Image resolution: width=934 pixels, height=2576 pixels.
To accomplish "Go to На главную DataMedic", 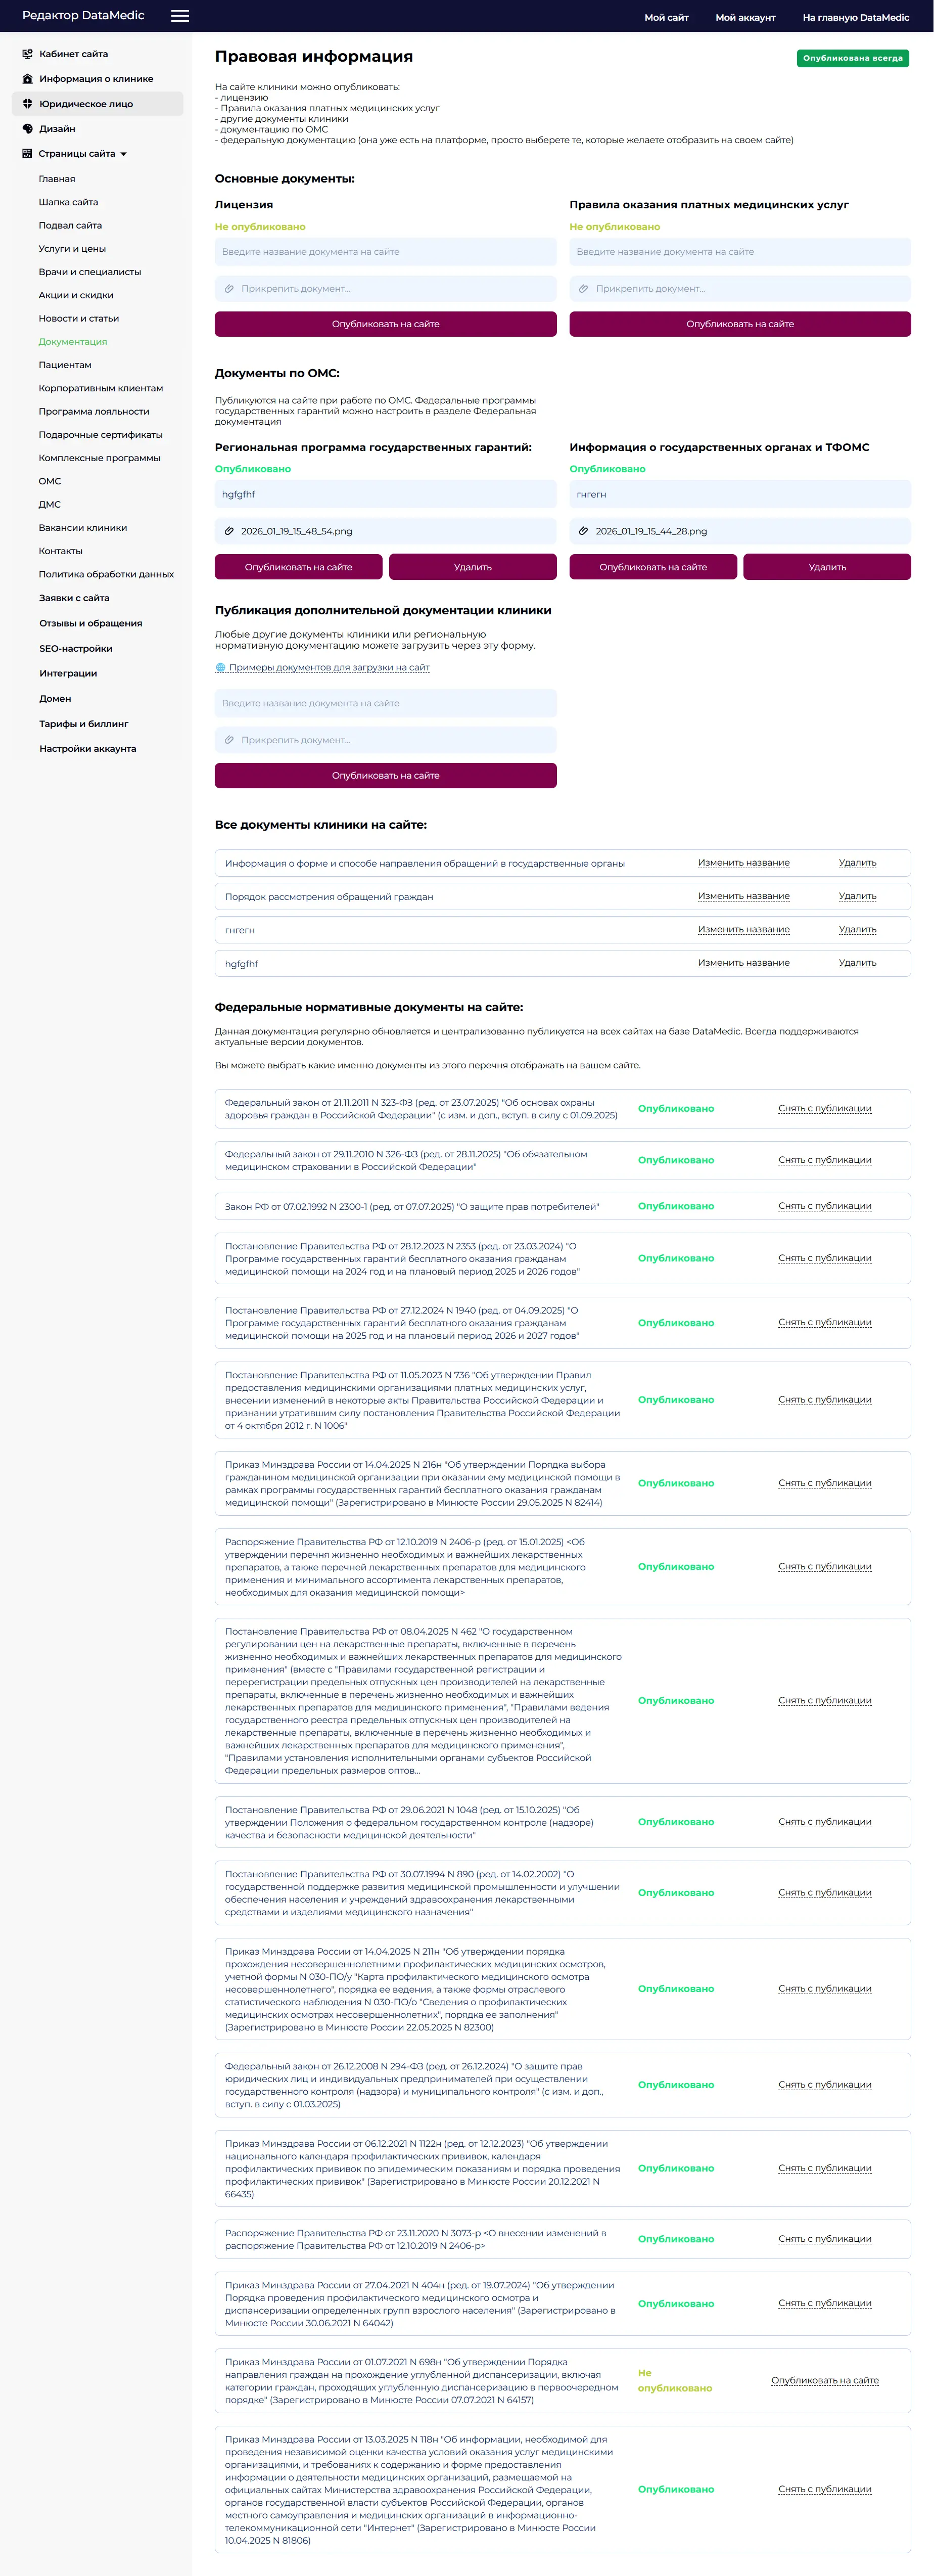I will click(855, 17).
